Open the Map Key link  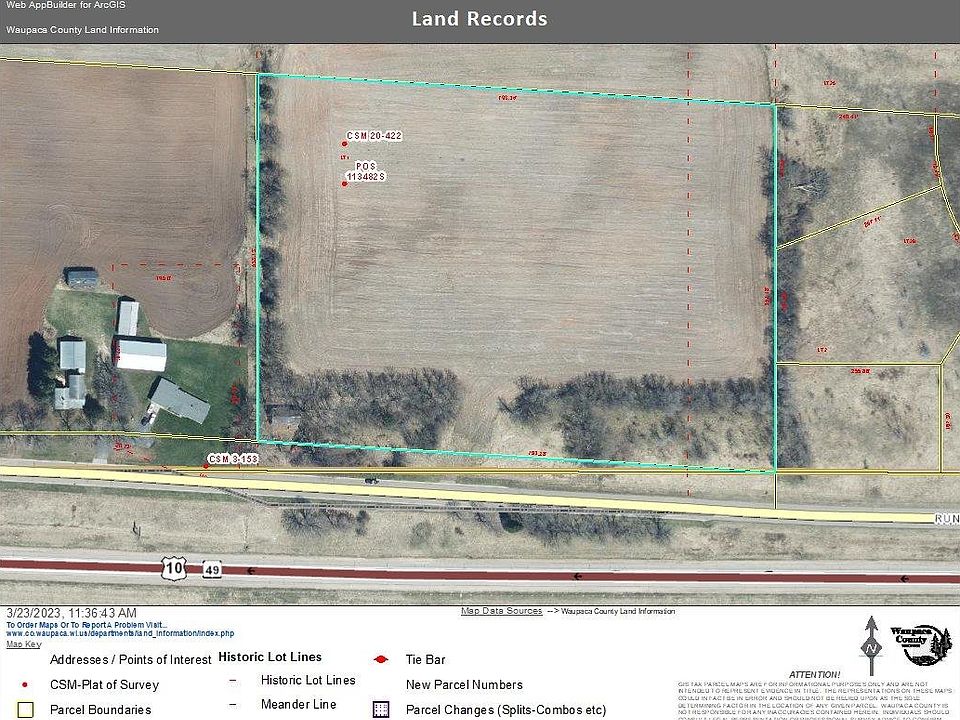(24, 644)
